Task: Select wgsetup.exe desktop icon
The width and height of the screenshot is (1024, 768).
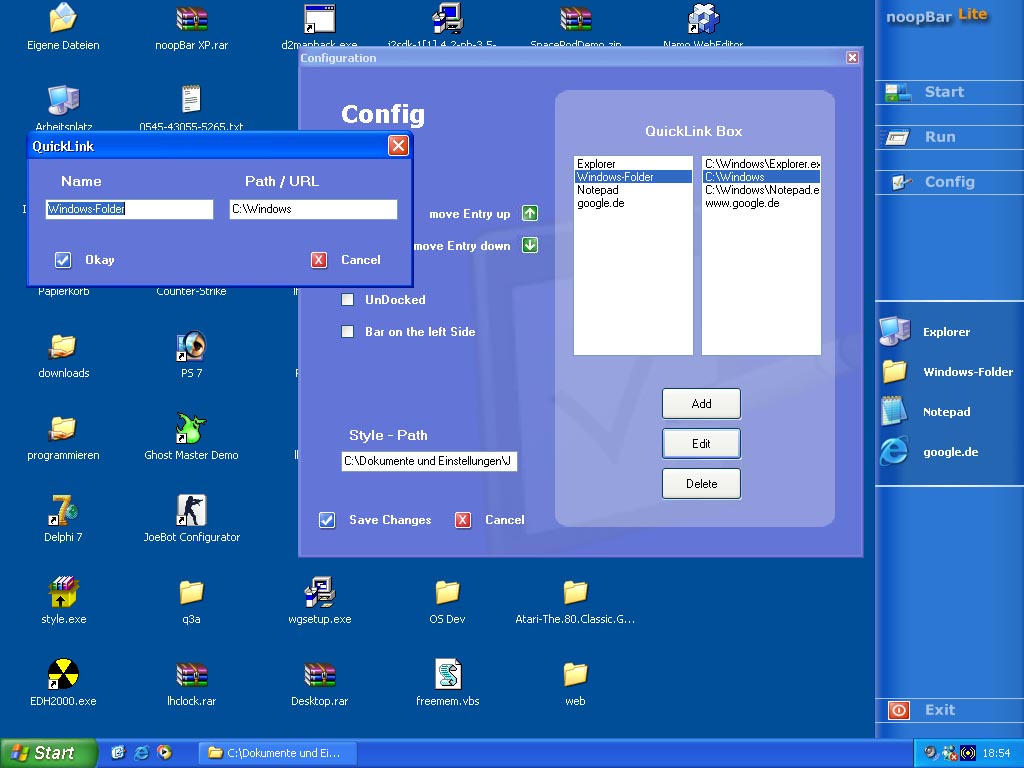Action: (x=319, y=601)
